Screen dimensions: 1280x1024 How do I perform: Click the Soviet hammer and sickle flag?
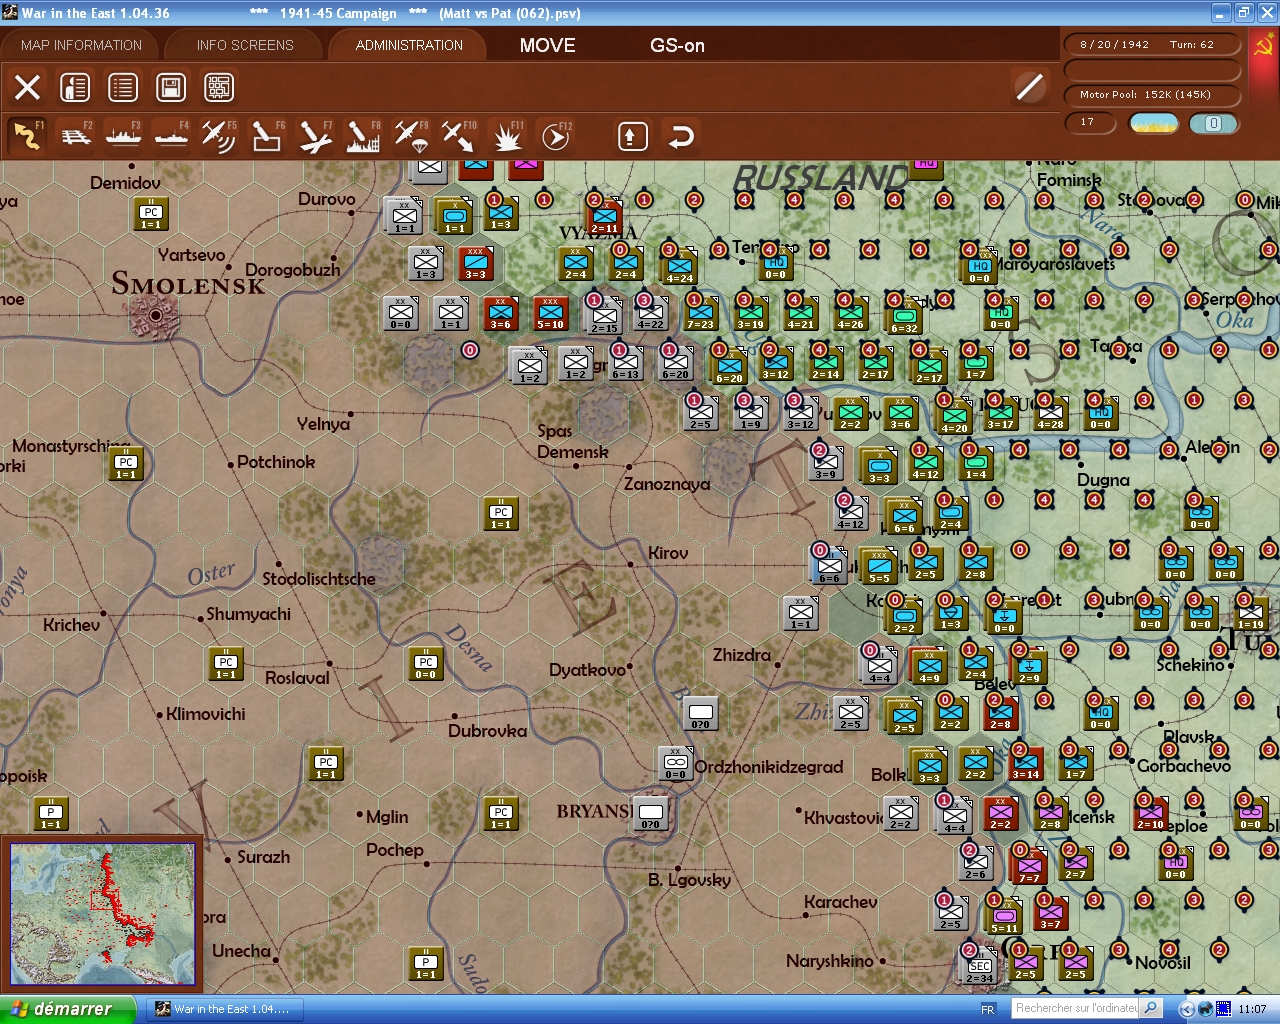1264,47
